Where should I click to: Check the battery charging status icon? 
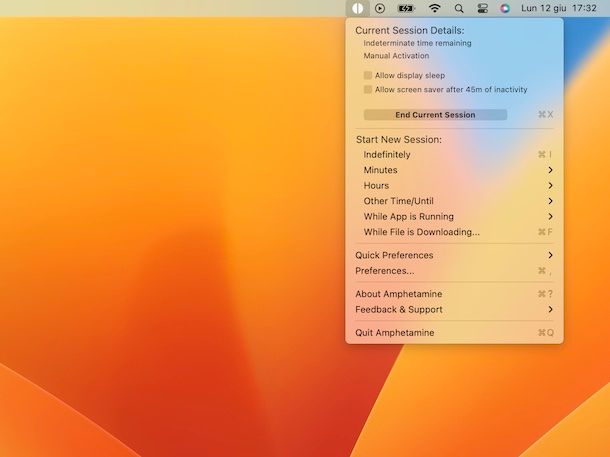click(406, 8)
